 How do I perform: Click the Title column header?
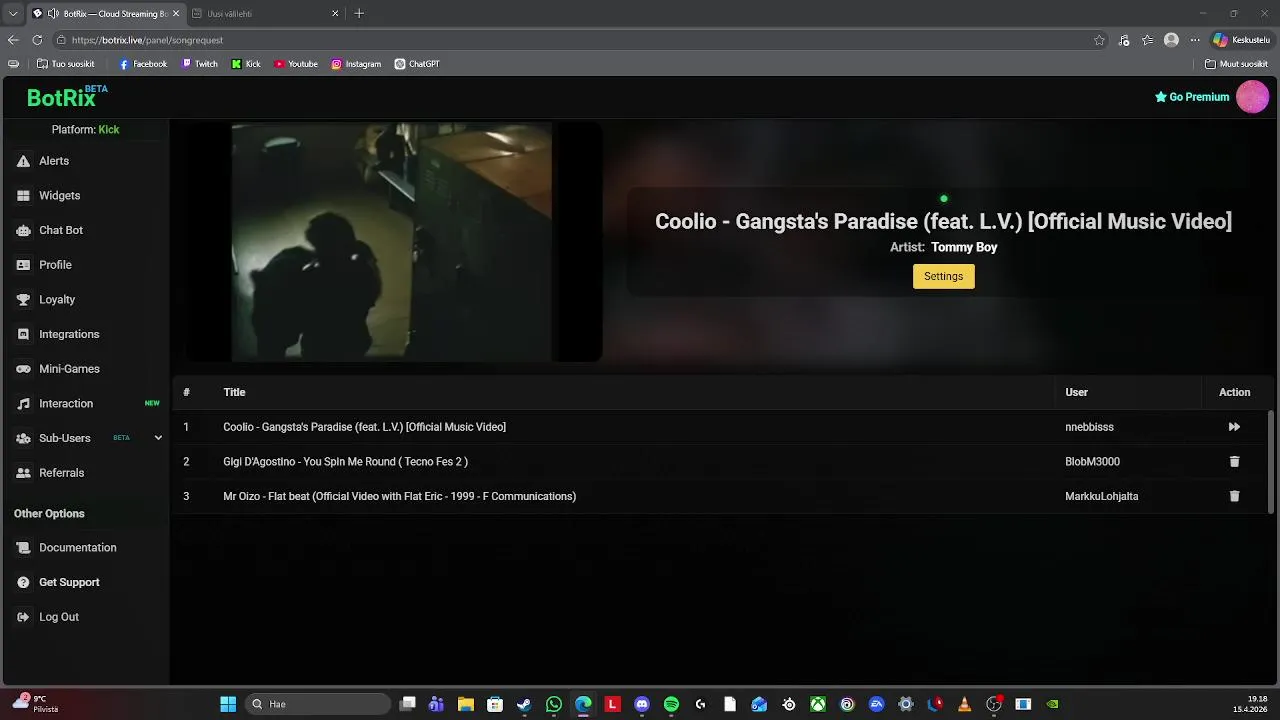point(234,392)
